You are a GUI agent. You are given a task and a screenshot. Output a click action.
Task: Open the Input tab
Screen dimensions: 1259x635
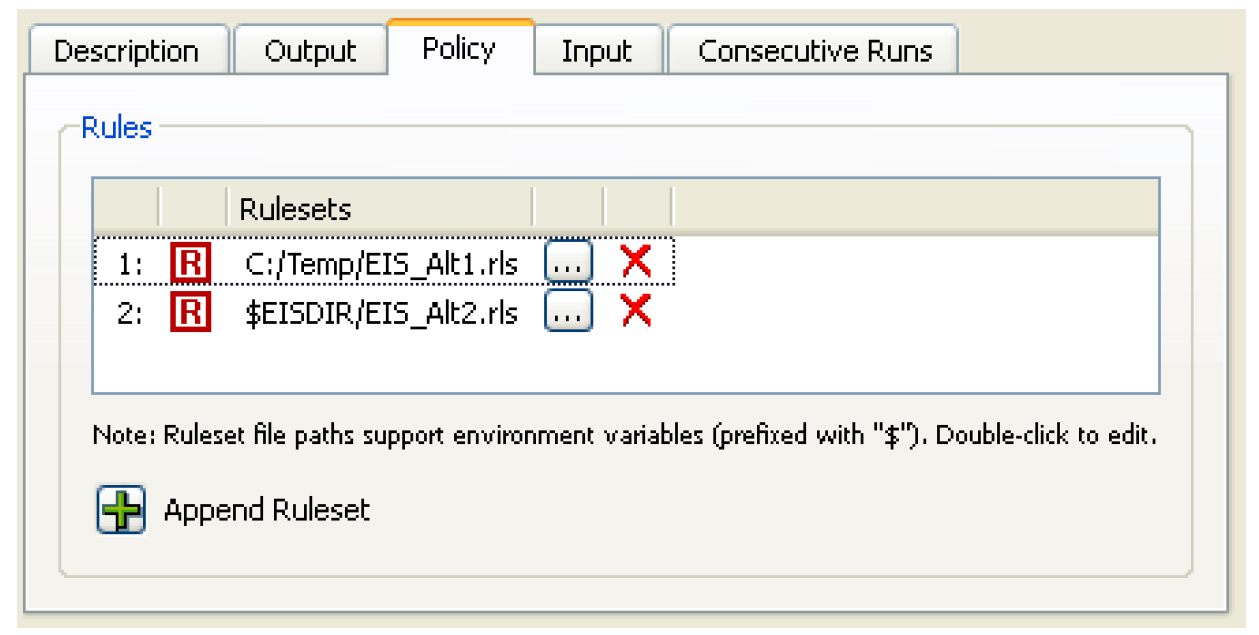point(597,51)
